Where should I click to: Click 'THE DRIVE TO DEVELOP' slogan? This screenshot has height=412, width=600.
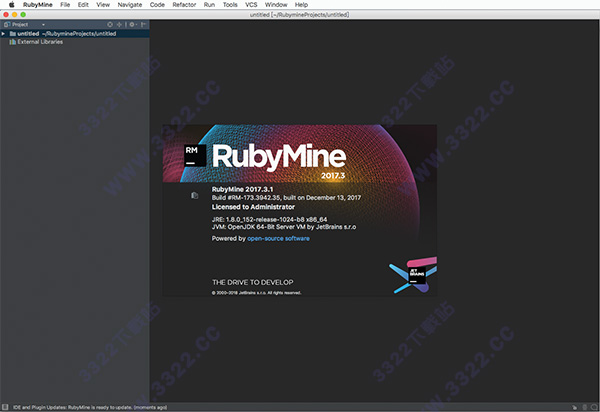[253, 282]
